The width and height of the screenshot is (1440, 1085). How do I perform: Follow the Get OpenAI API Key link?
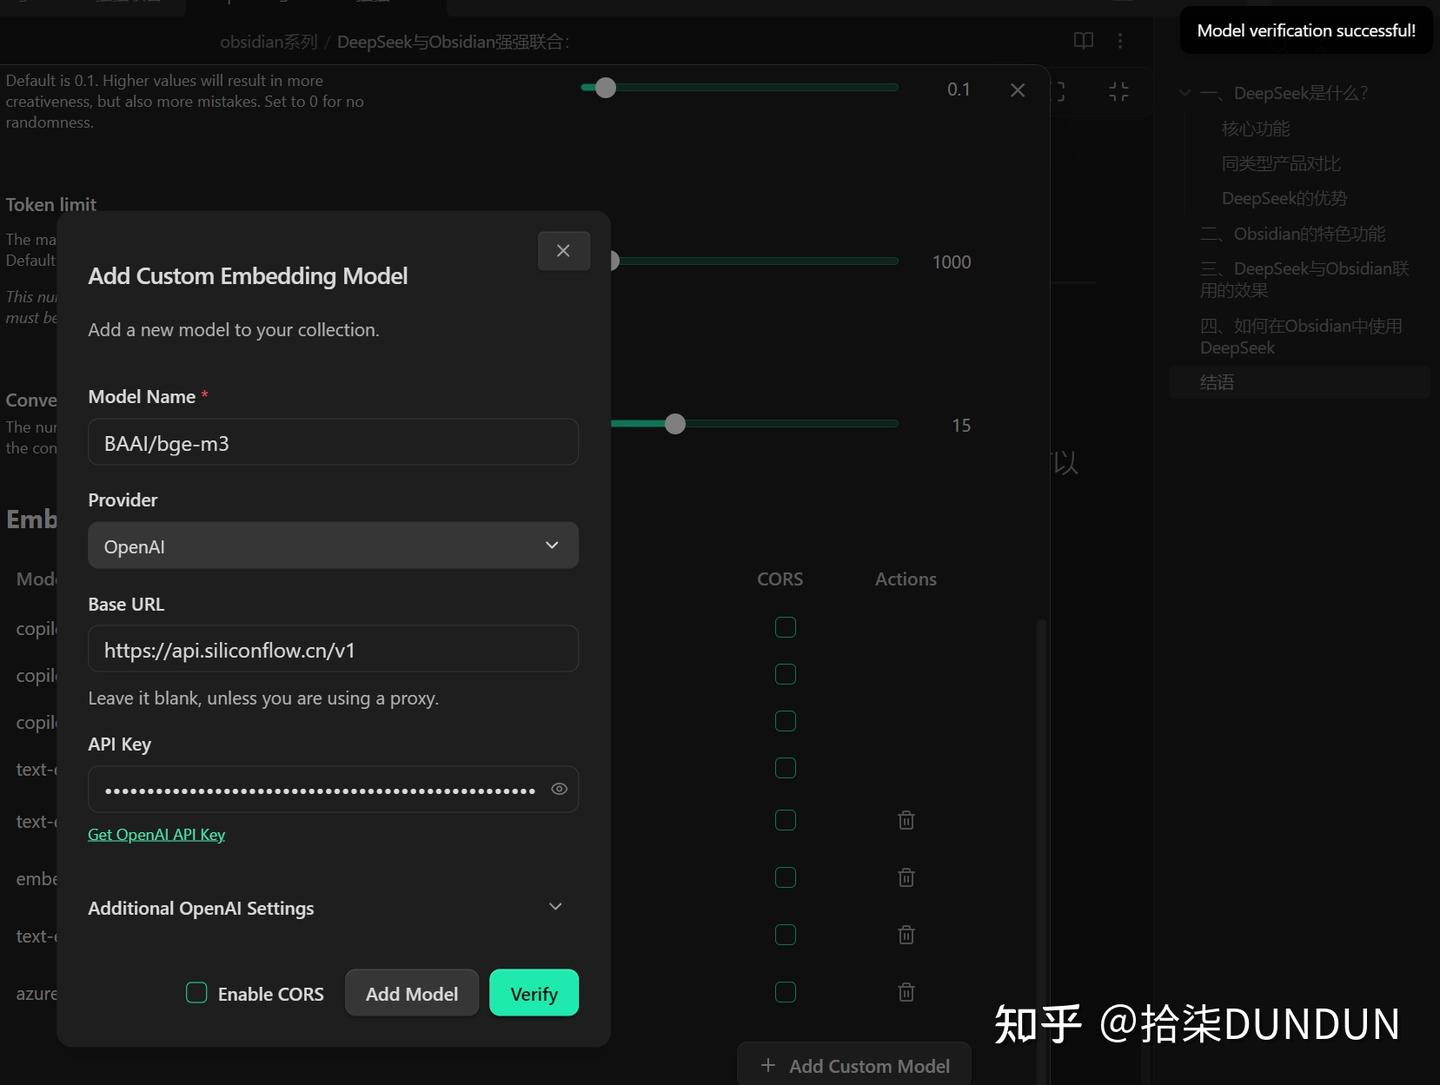coord(156,833)
